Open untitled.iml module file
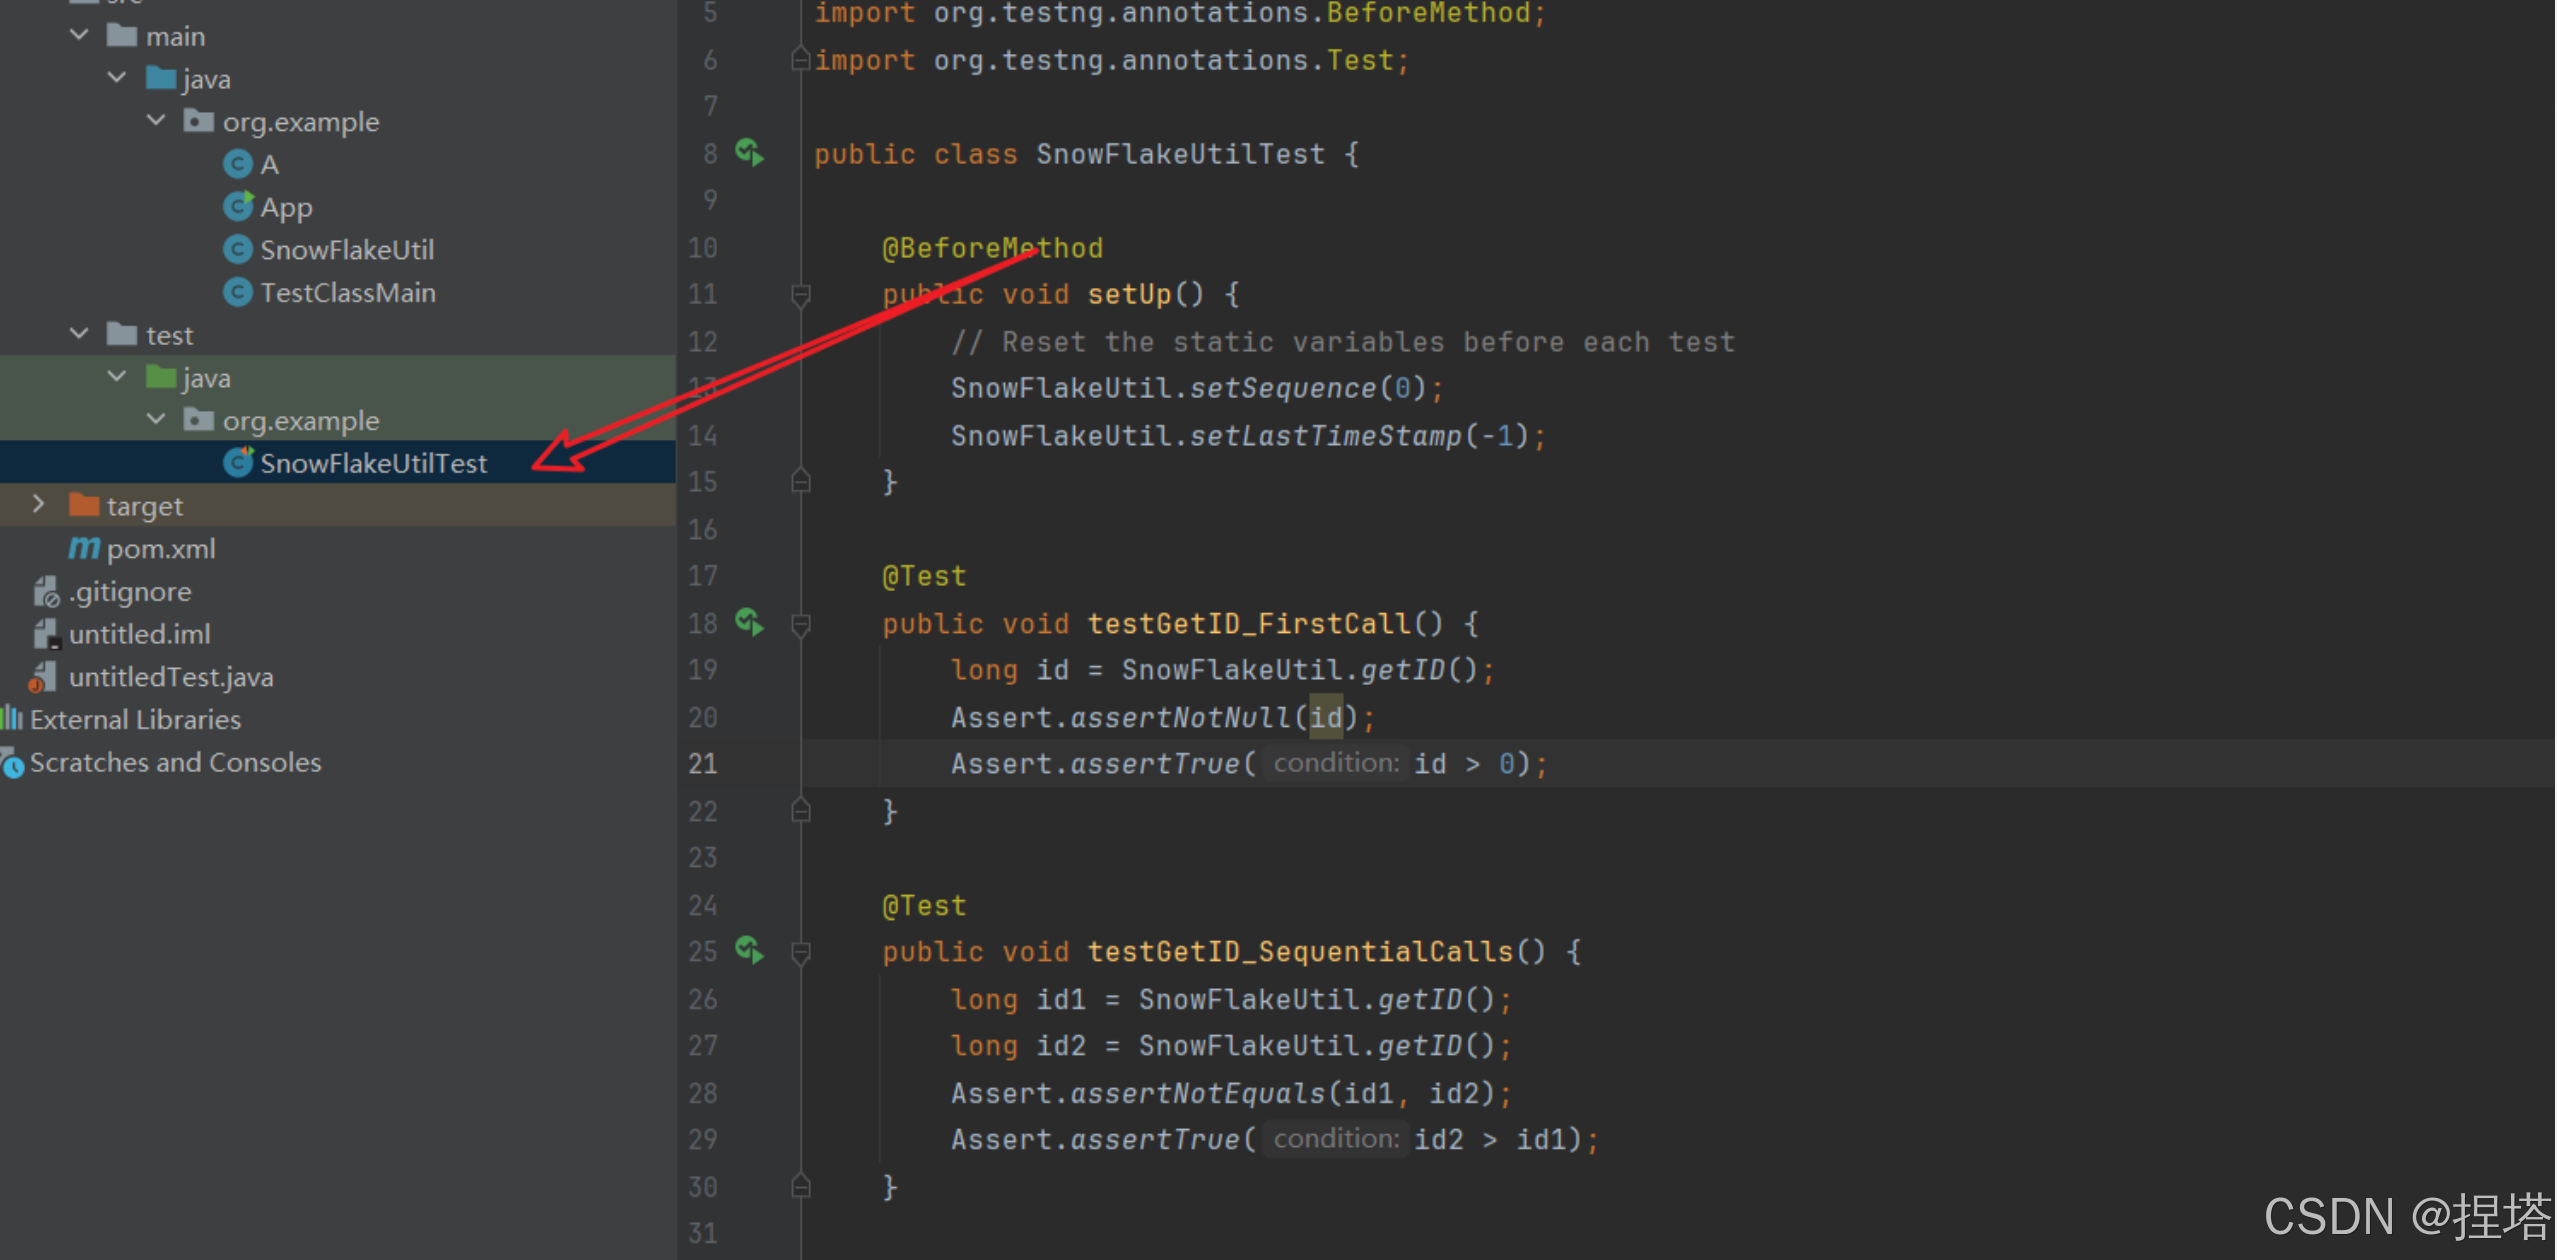The width and height of the screenshot is (2558, 1260). click(x=139, y=634)
